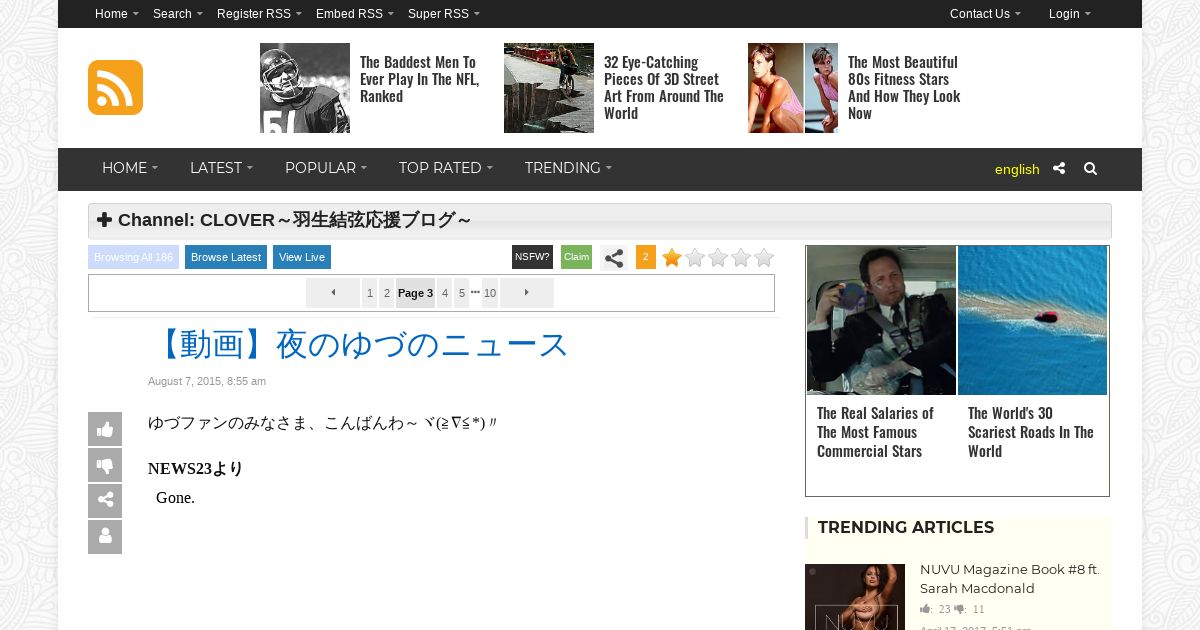Image resolution: width=1200 pixels, height=630 pixels.
Task: Go to page 5
Action: click(462, 293)
